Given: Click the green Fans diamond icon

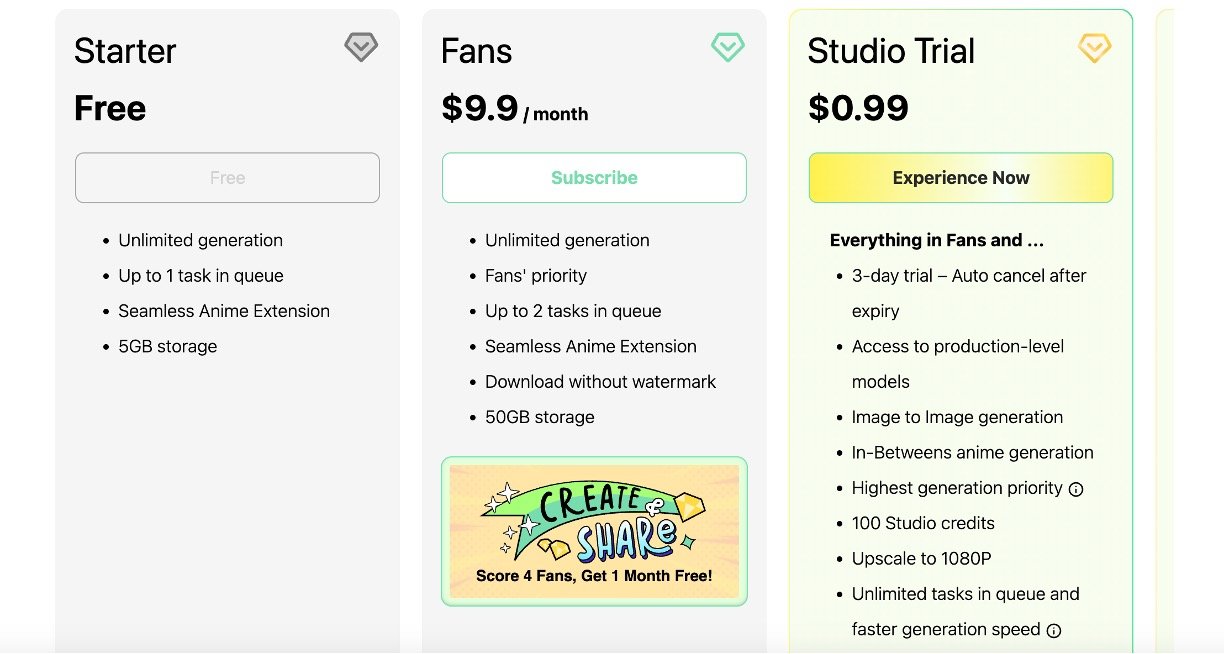Looking at the screenshot, I should point(728,47).
